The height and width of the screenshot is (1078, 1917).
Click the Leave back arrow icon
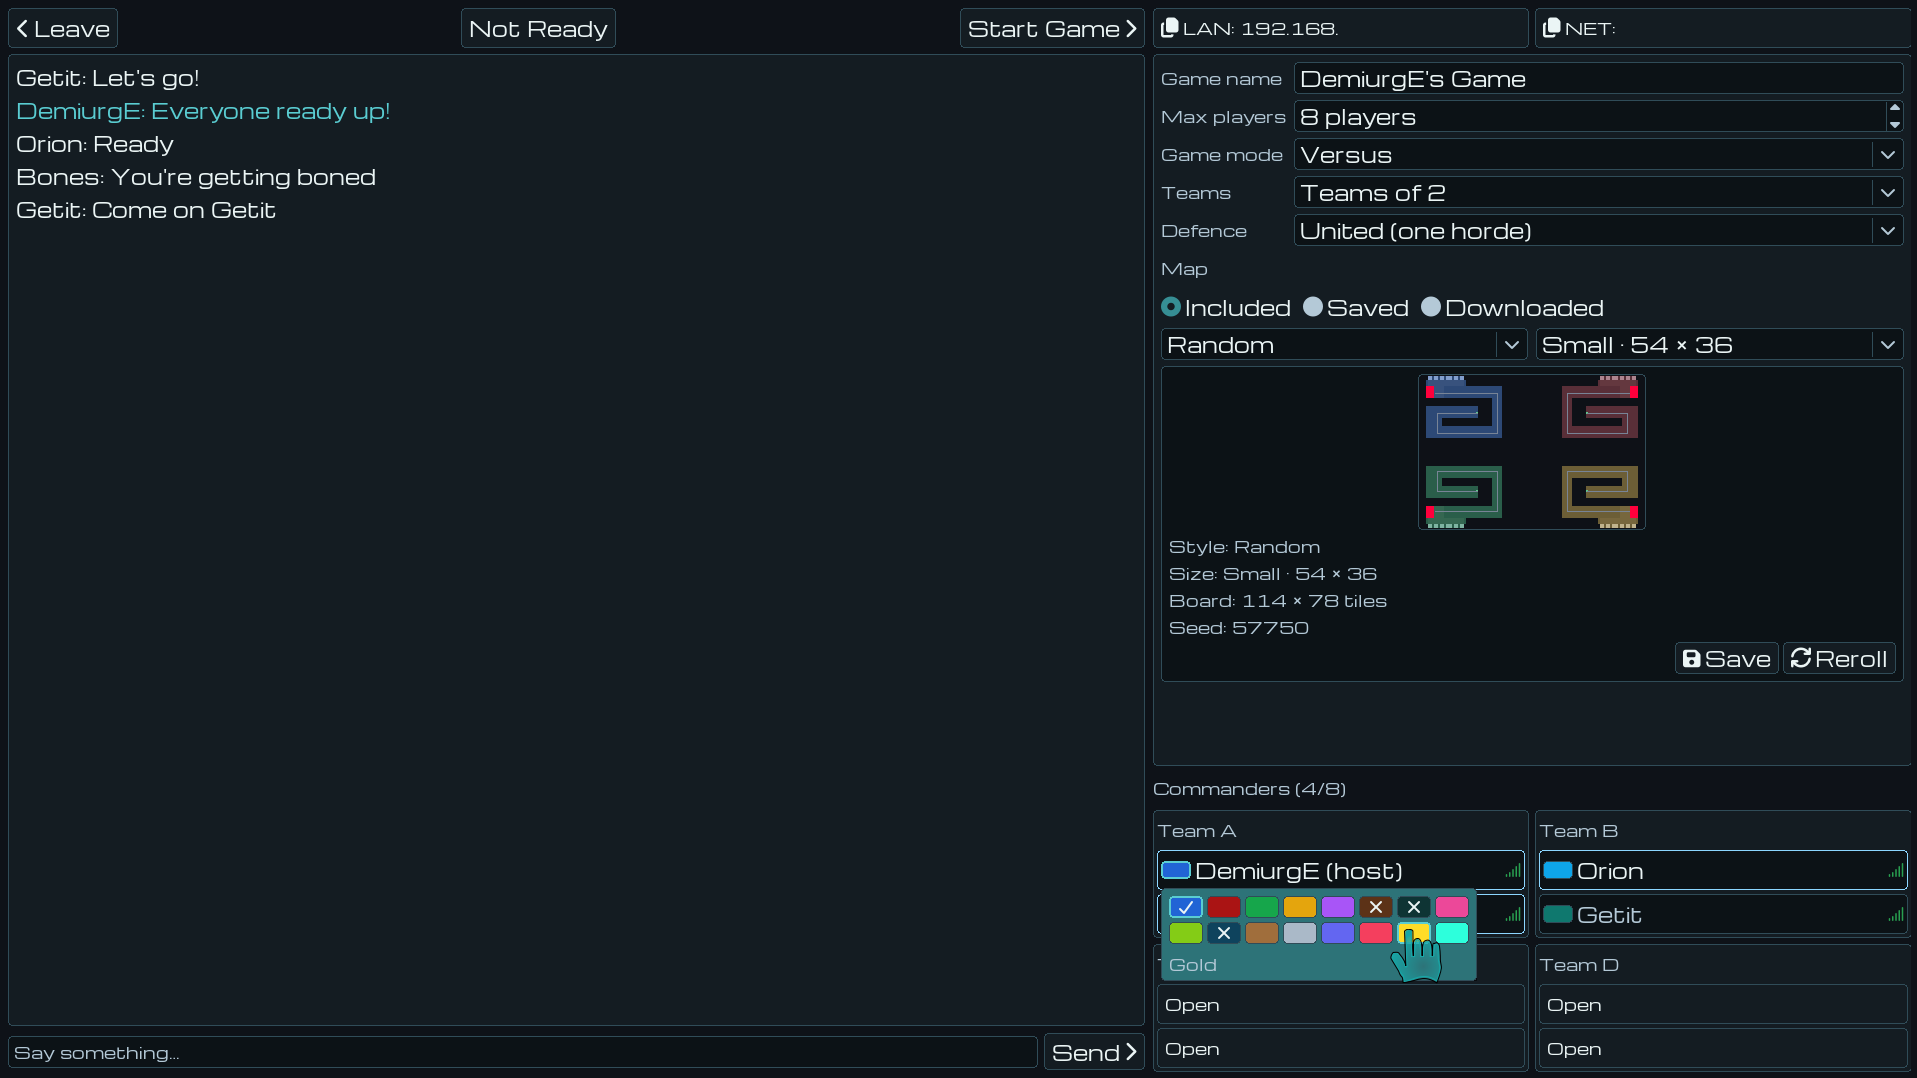click(22, 29)
